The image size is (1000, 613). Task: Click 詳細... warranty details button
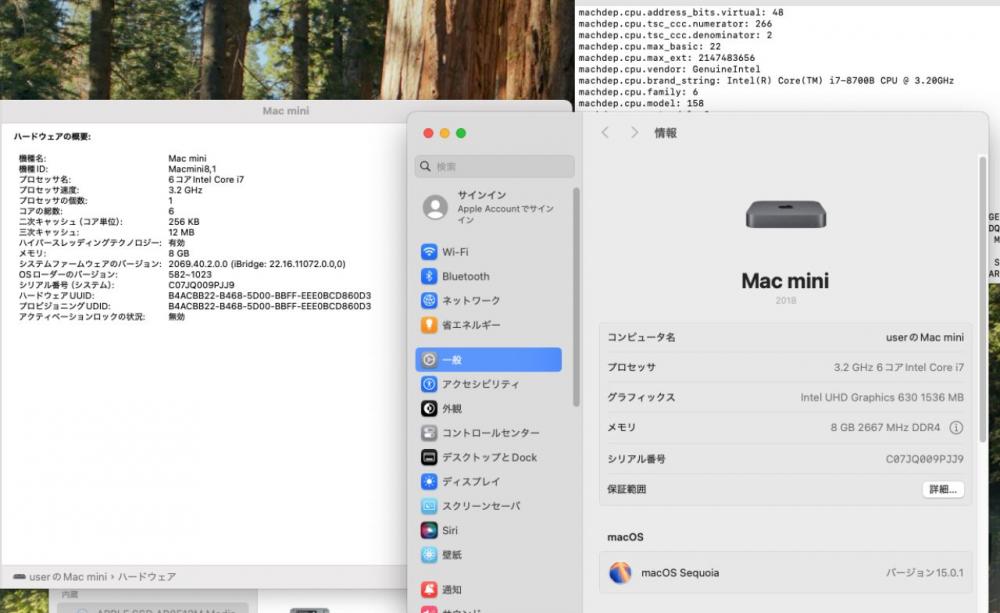pos(943,489)
